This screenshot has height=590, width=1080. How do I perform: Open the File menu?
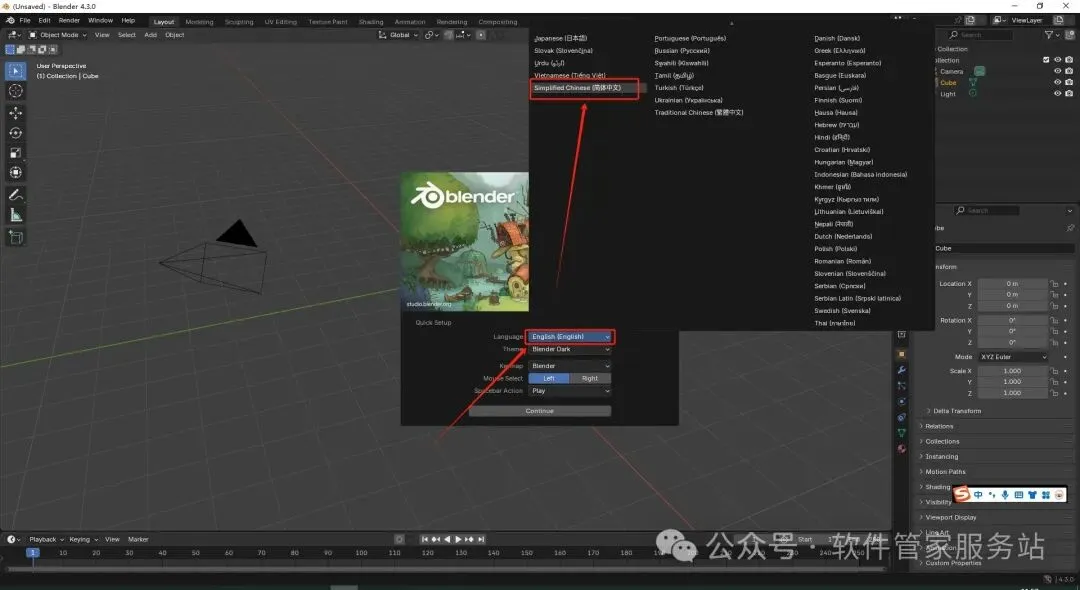(25, 21)
